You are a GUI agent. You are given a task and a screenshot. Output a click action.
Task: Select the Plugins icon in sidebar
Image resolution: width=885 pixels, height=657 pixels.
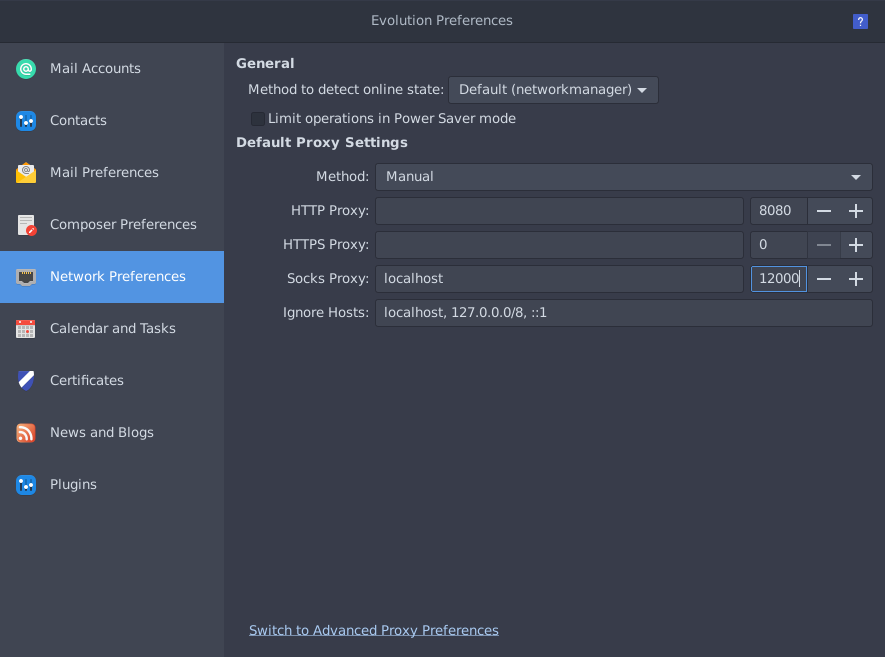[x=26, y=485]
